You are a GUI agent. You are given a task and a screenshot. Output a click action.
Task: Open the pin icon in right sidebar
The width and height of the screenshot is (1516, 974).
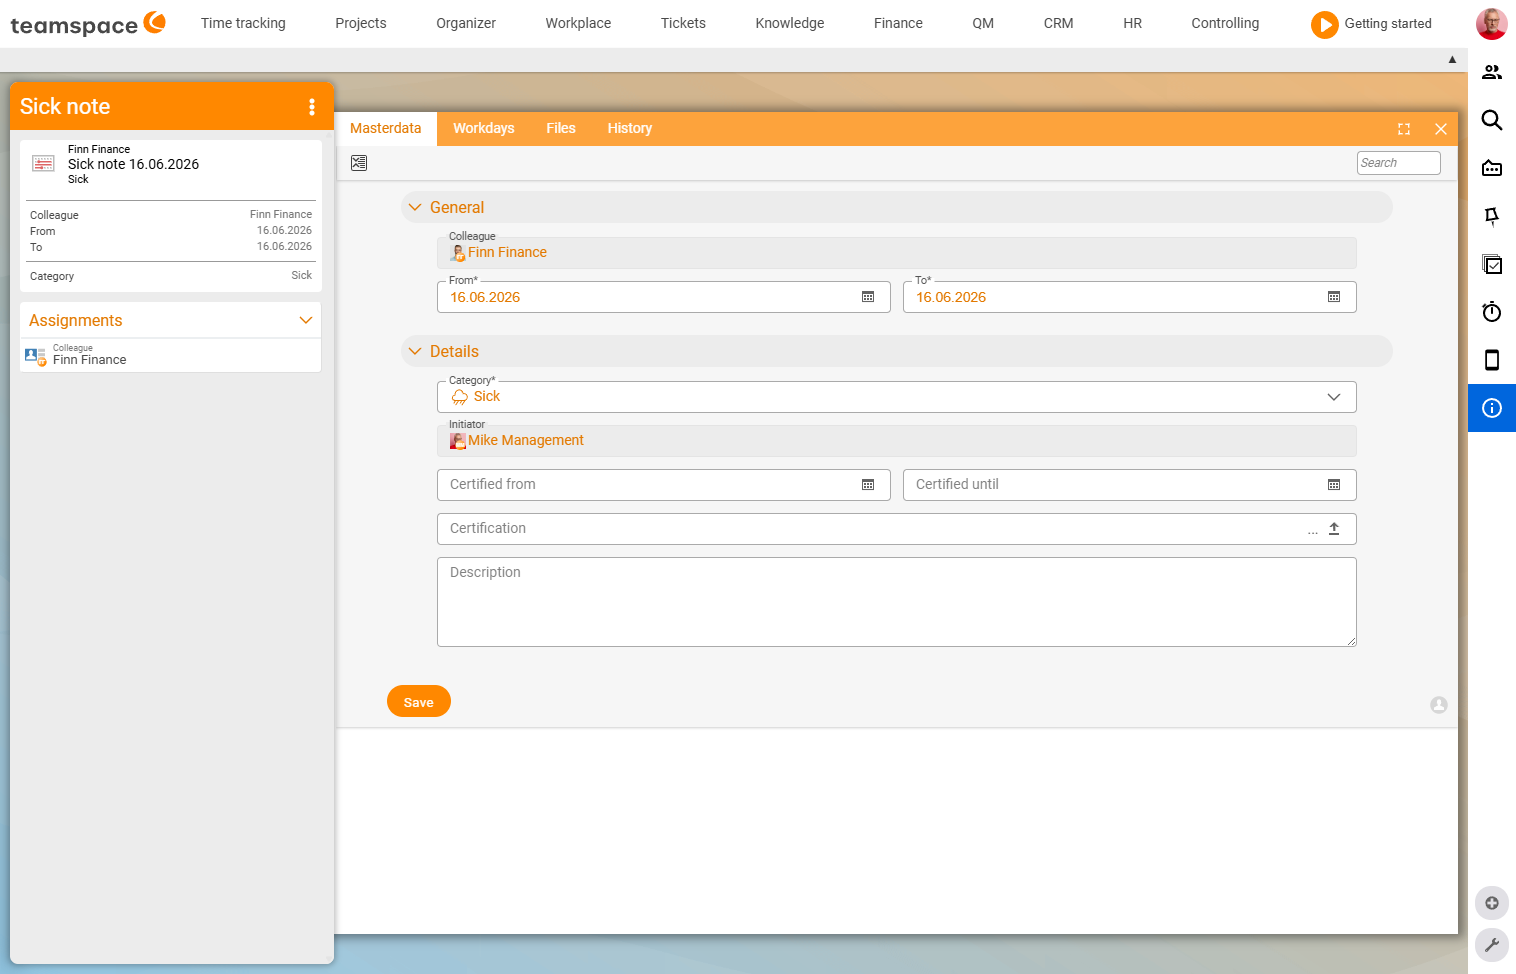pos(1492,216)
